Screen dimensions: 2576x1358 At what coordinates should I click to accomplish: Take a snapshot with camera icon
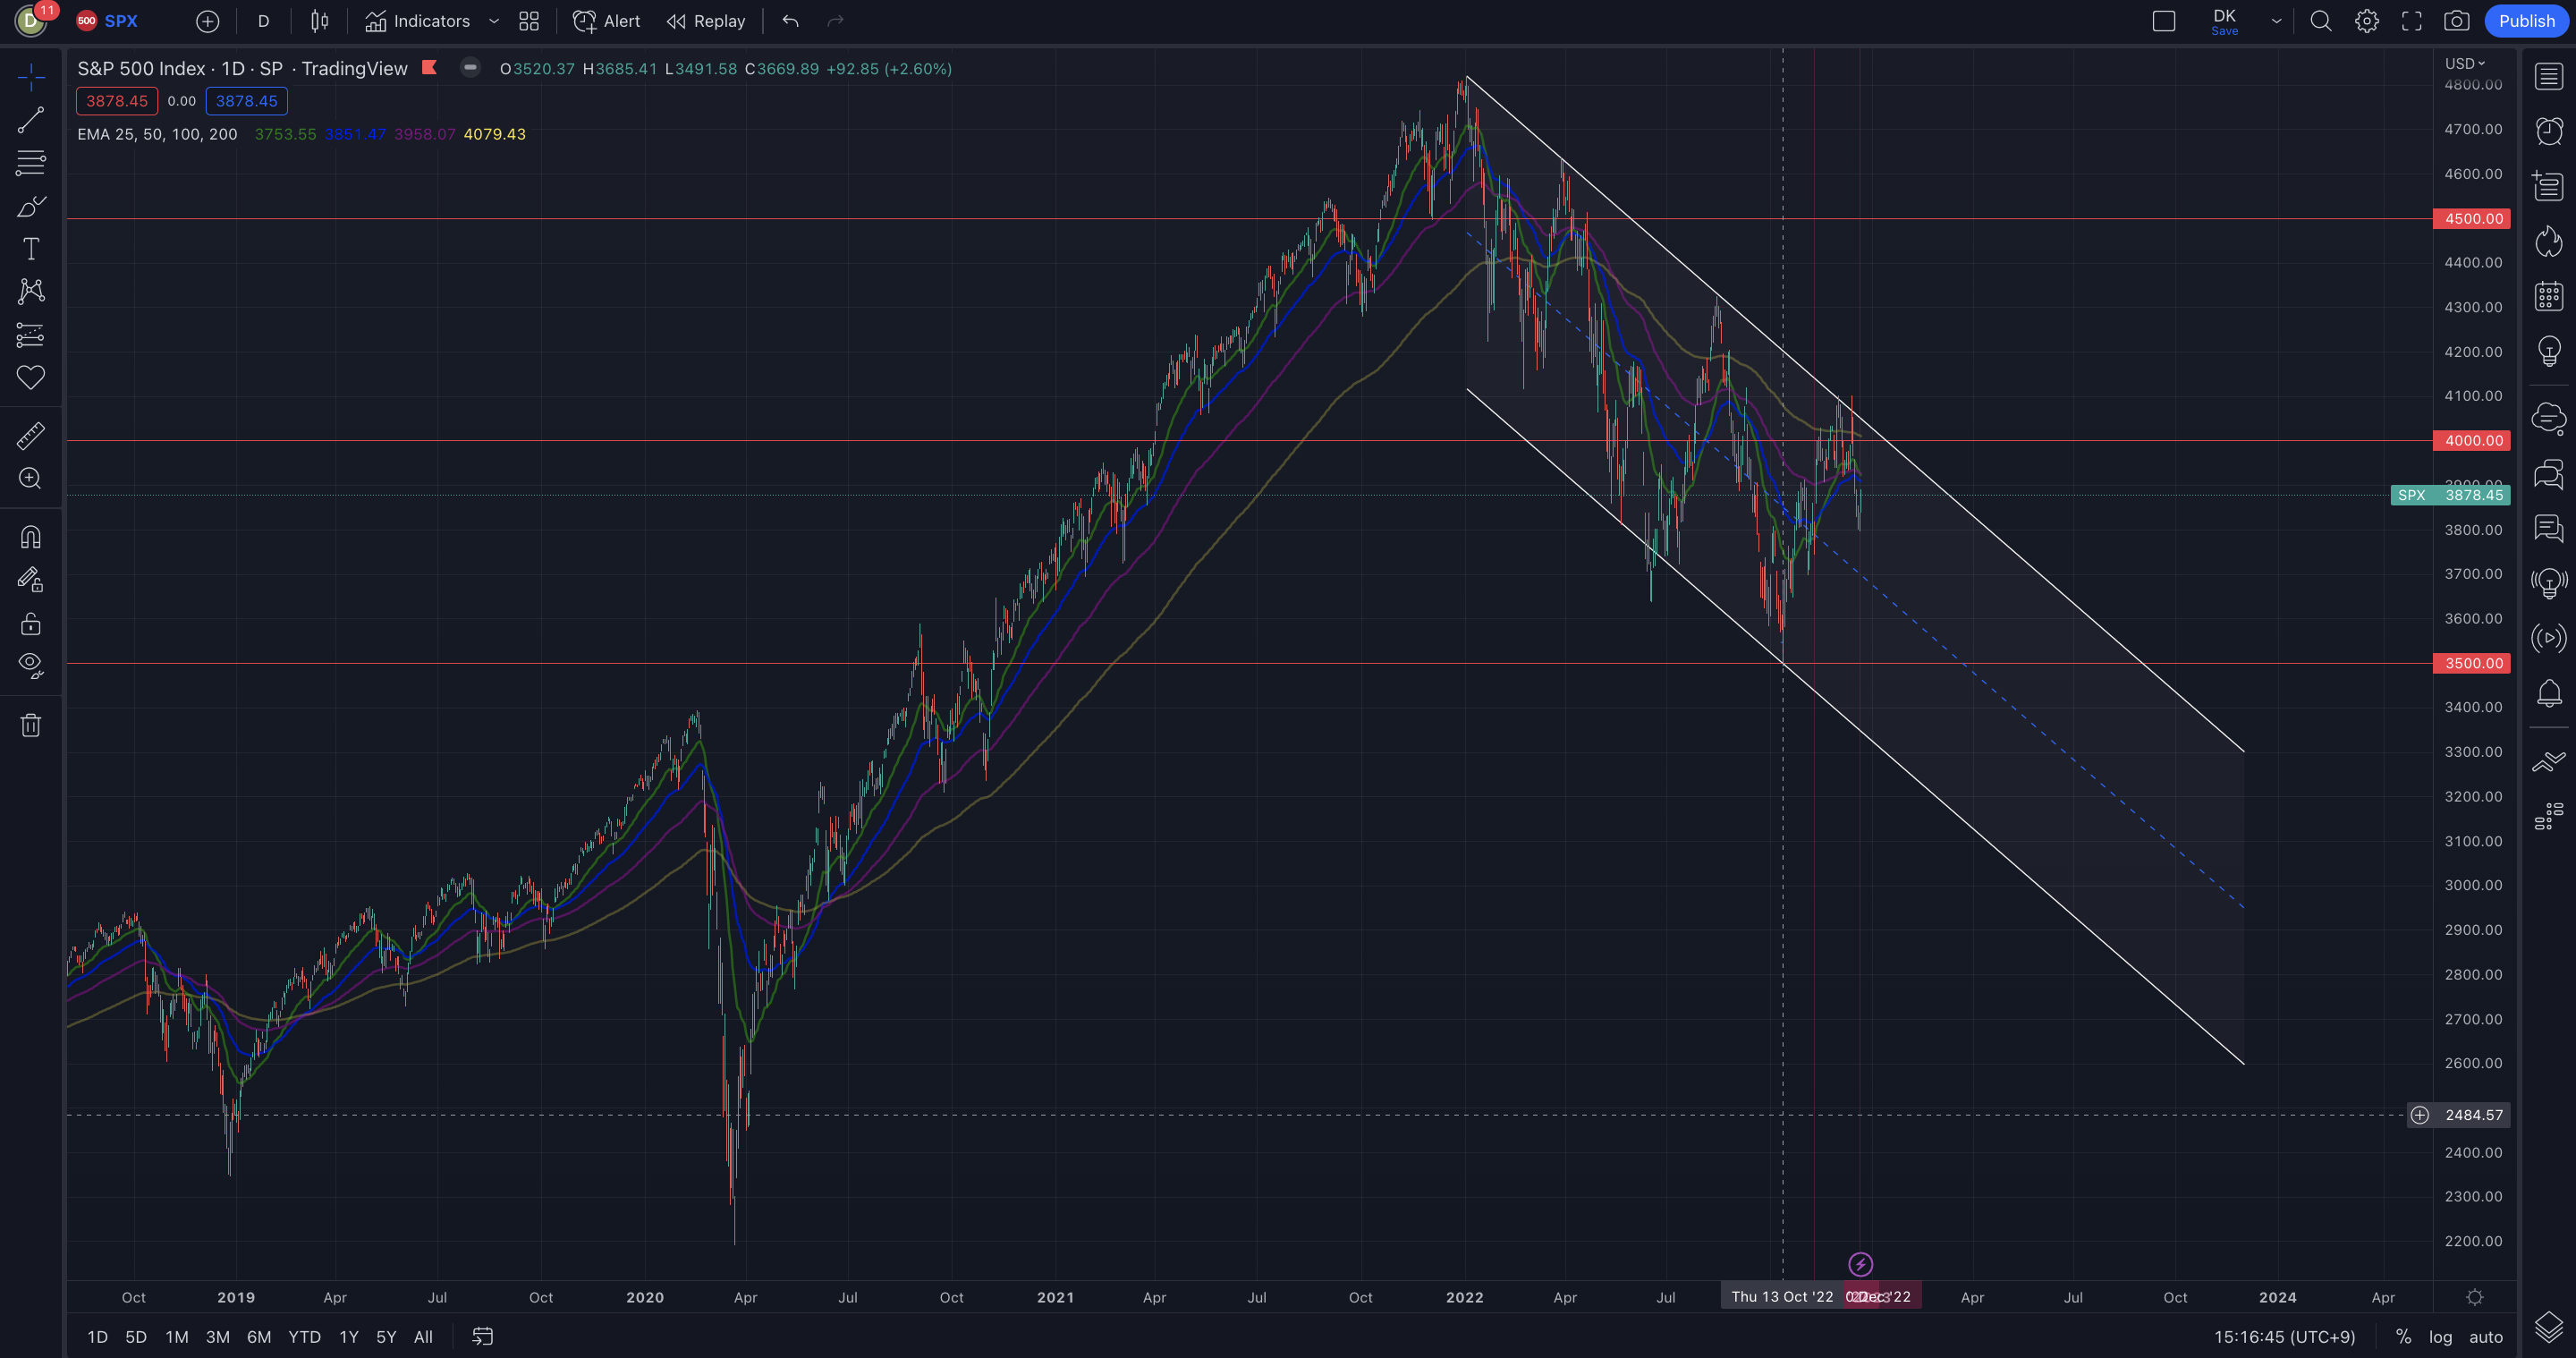pyautogui.click(x=2457, y=21)
